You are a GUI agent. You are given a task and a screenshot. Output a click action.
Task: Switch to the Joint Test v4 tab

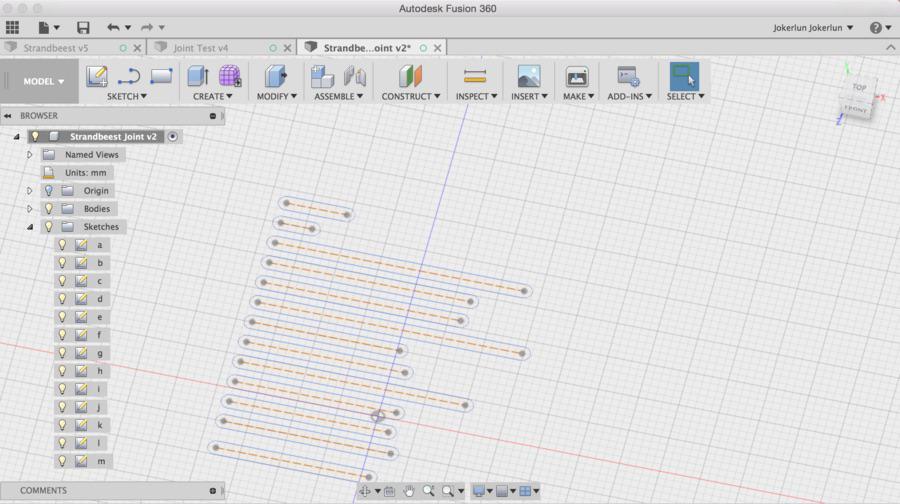[x=200, y=48]
